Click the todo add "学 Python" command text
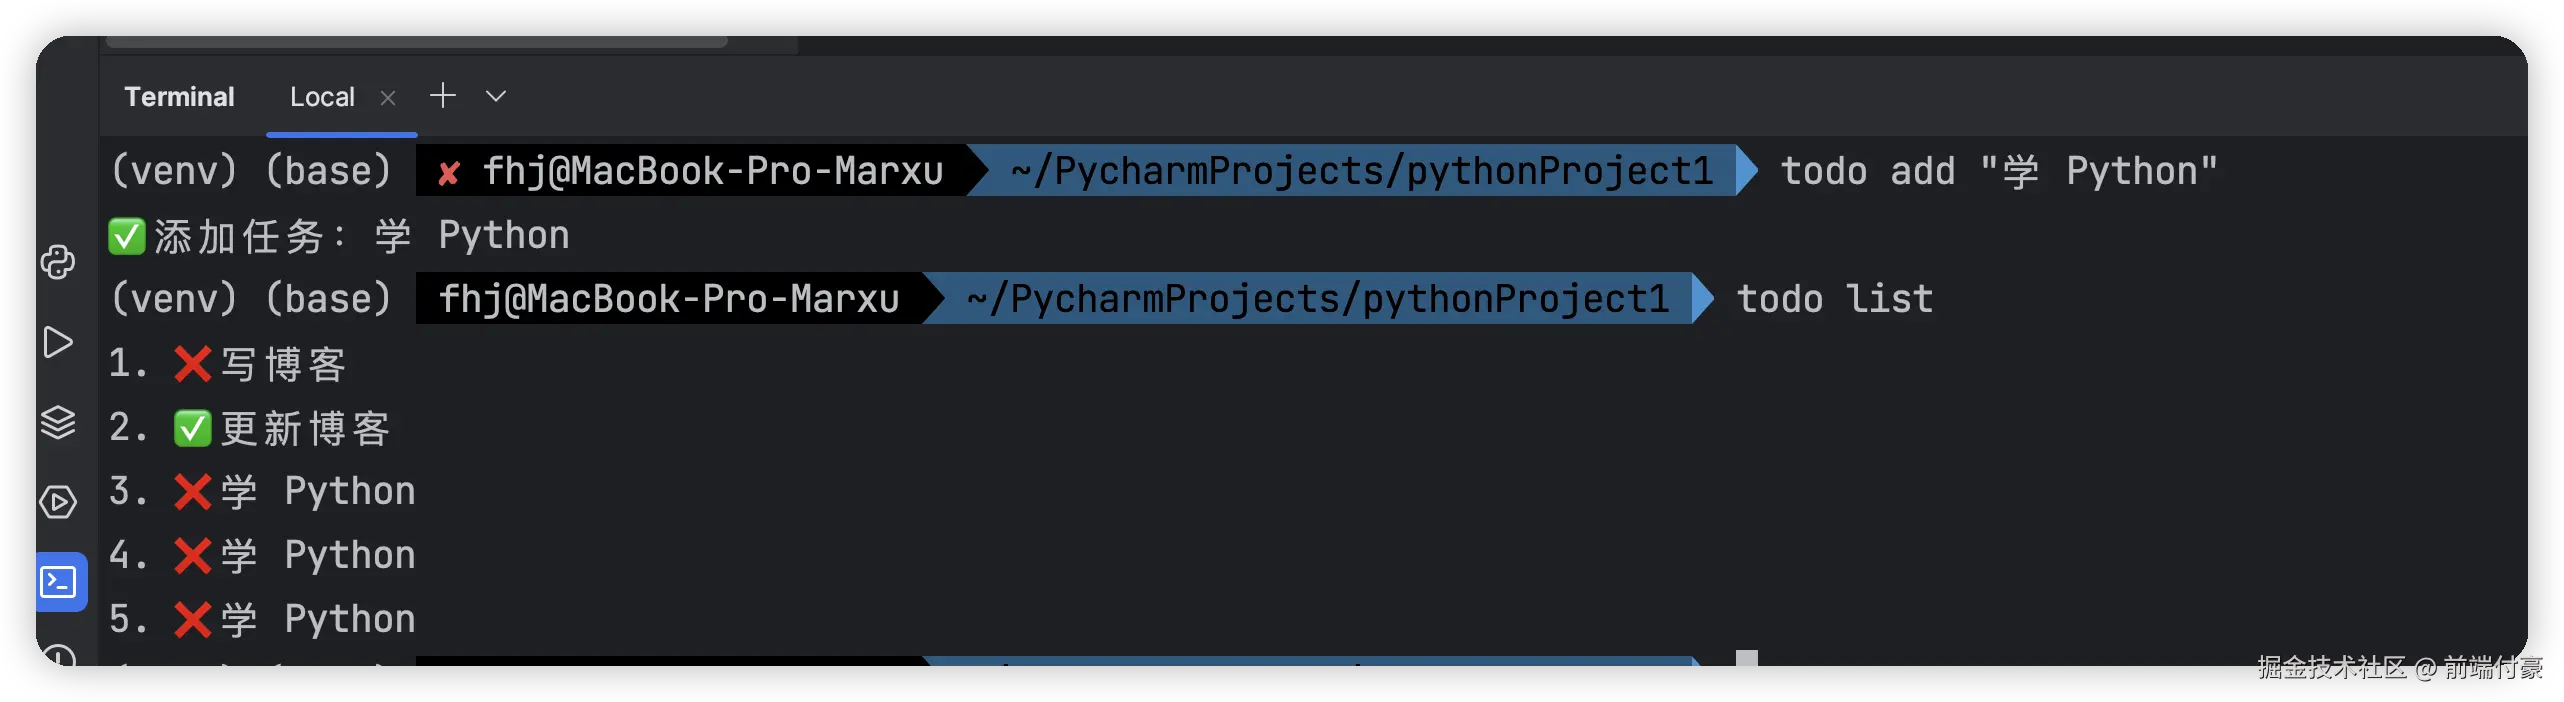The width and height of the screenshot is (2564, 702). click(x=1998, y=171)
